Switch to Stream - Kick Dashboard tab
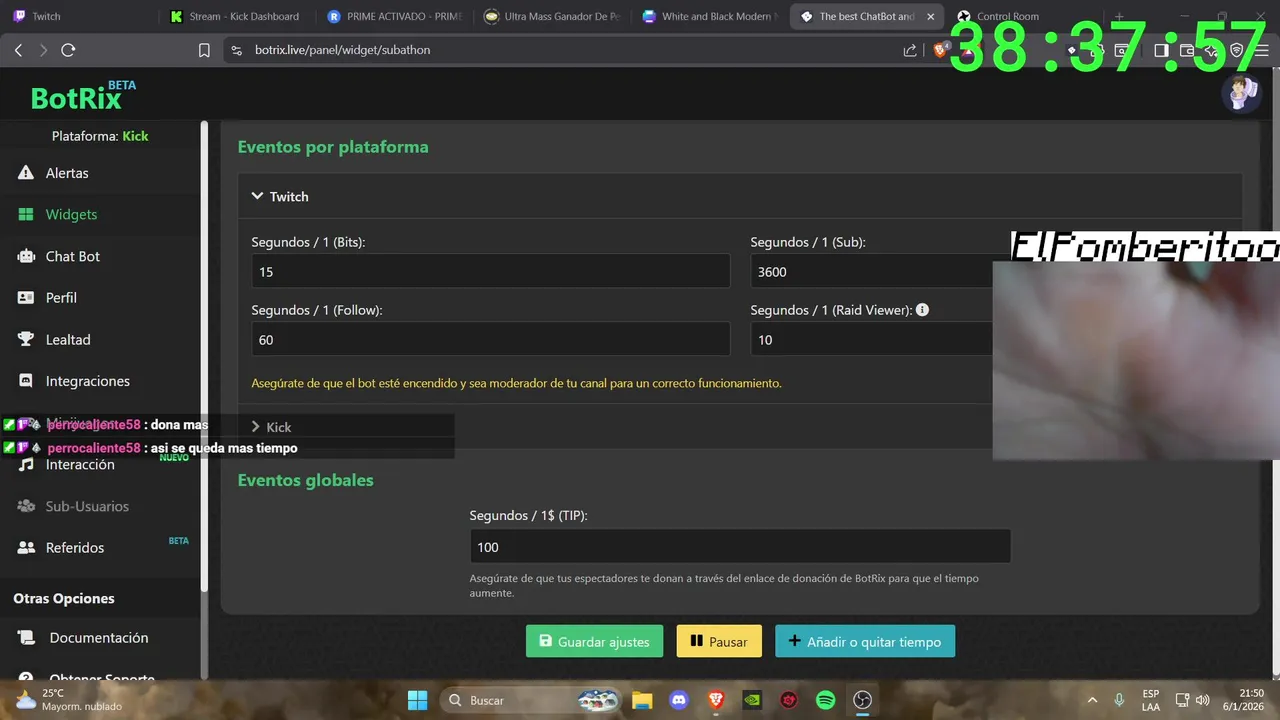This screenshot has height=720, width=1280. pos(236,16)
